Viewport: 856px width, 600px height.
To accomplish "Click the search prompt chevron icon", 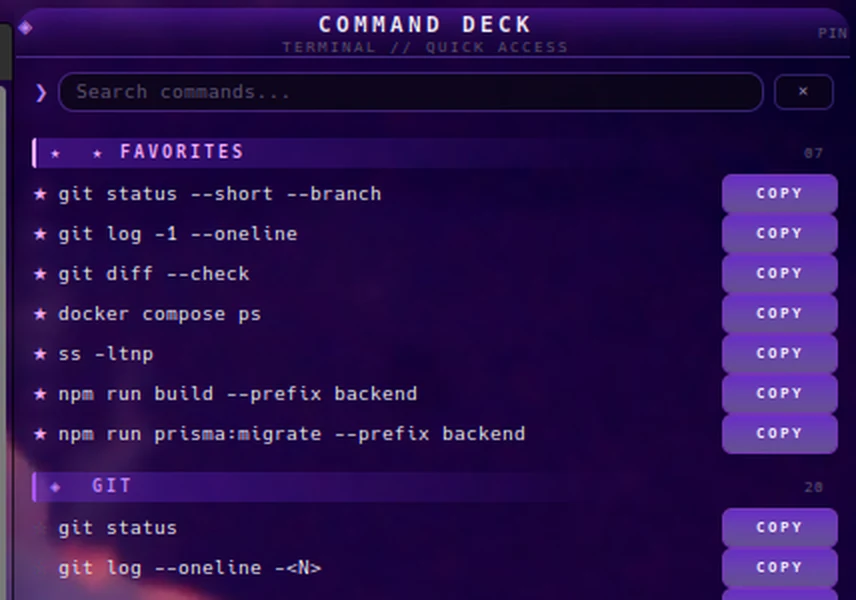I will [x=41, y=93].
